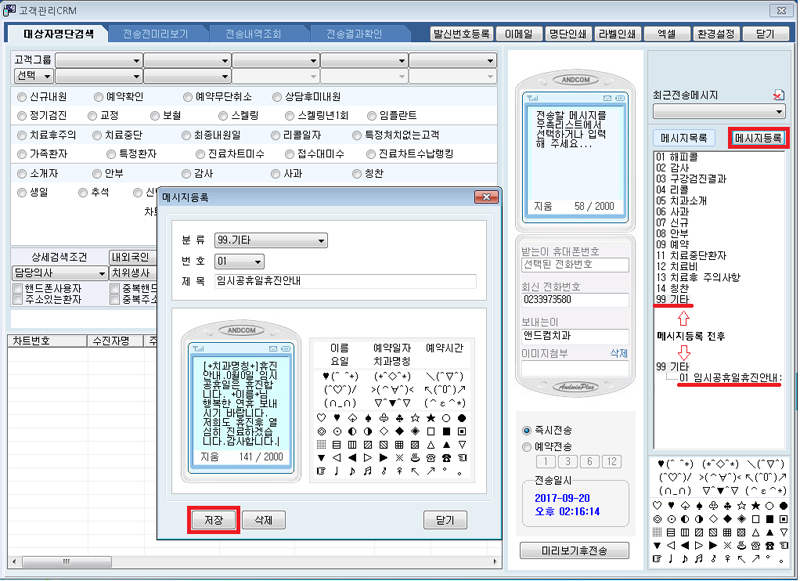Select the 신규내원 radio option

[23, 97]
